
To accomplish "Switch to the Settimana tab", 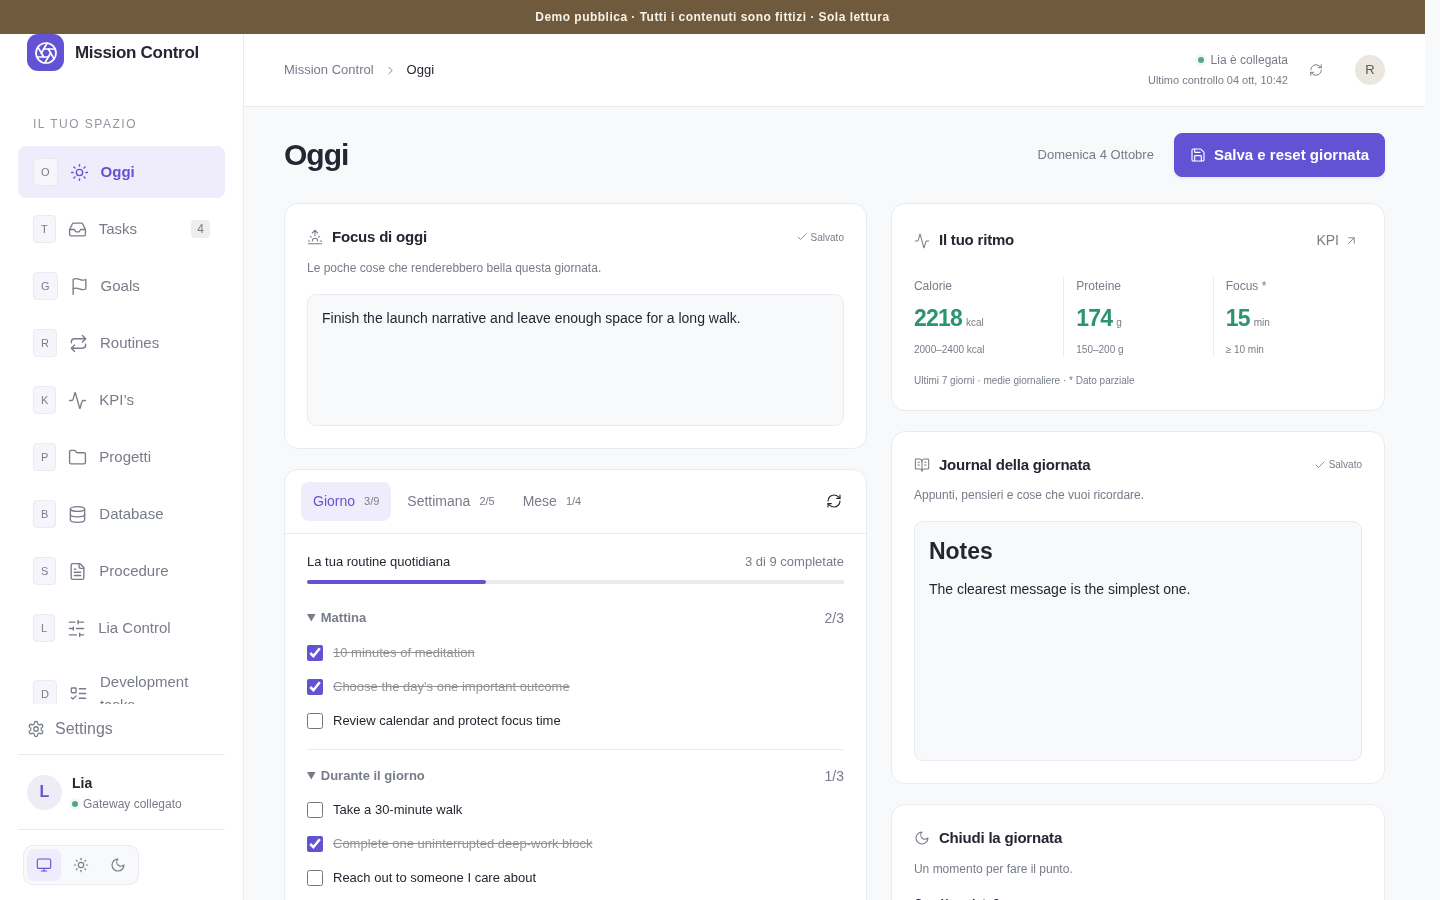I will (451, 501).
